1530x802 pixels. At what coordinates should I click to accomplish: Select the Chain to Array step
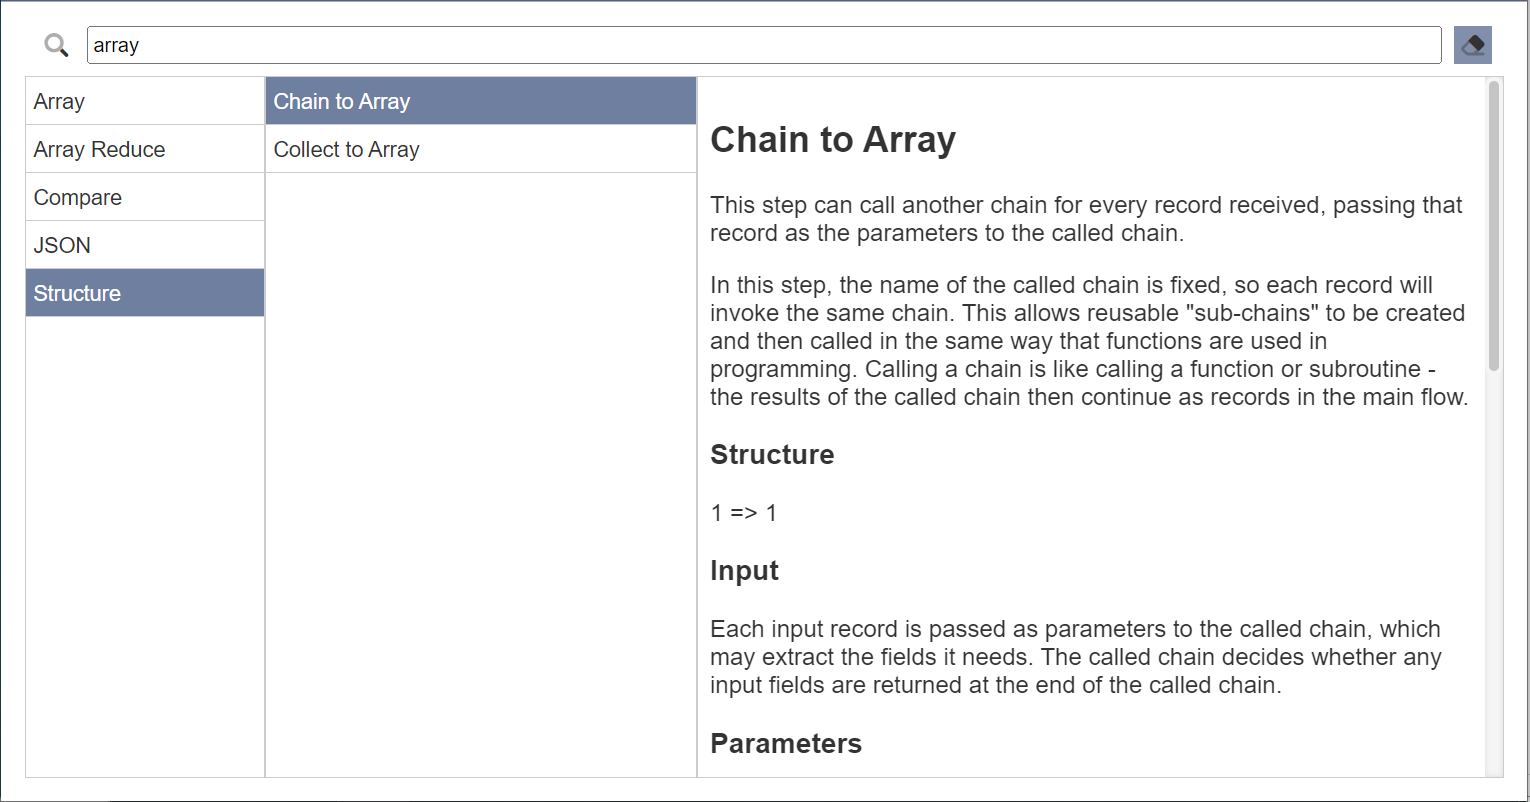(480, 101)
